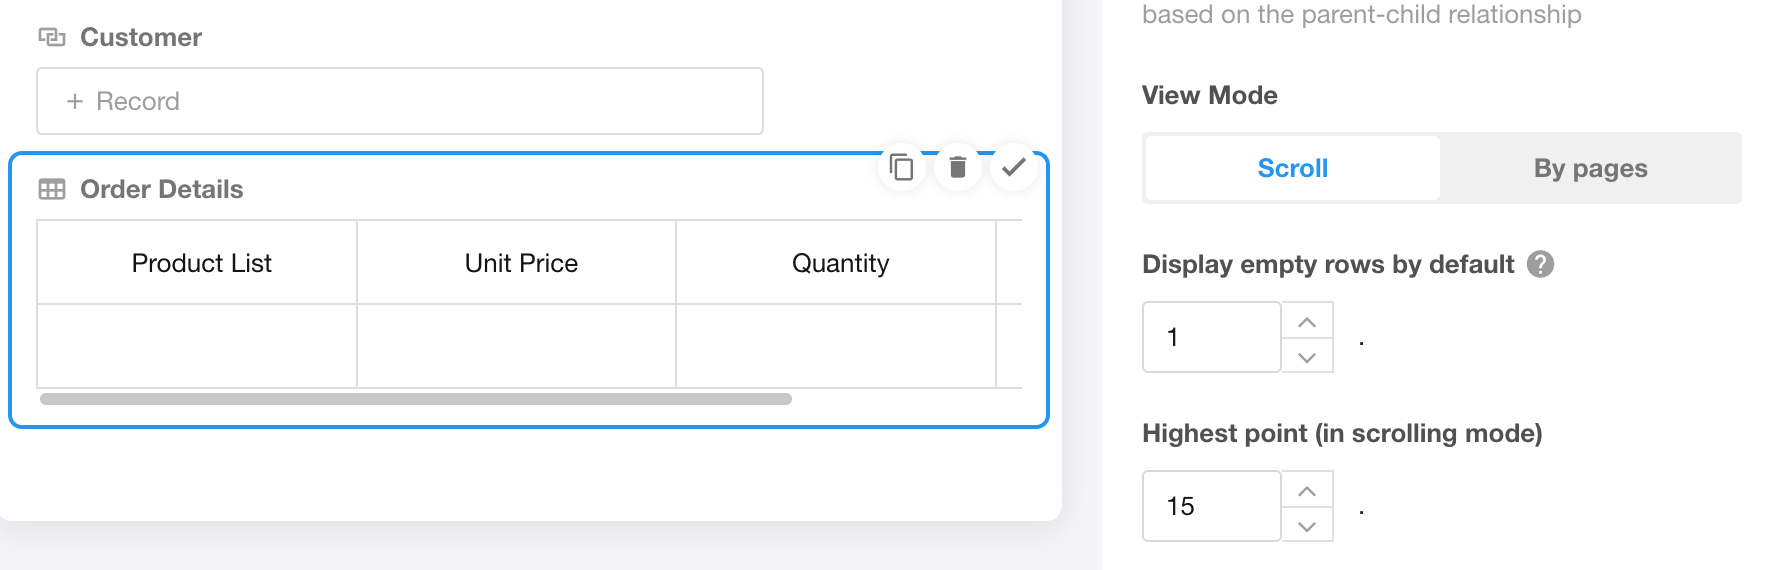Select the Product List column header
This screenshot has width=1786, height=570.
click(201, 263)
